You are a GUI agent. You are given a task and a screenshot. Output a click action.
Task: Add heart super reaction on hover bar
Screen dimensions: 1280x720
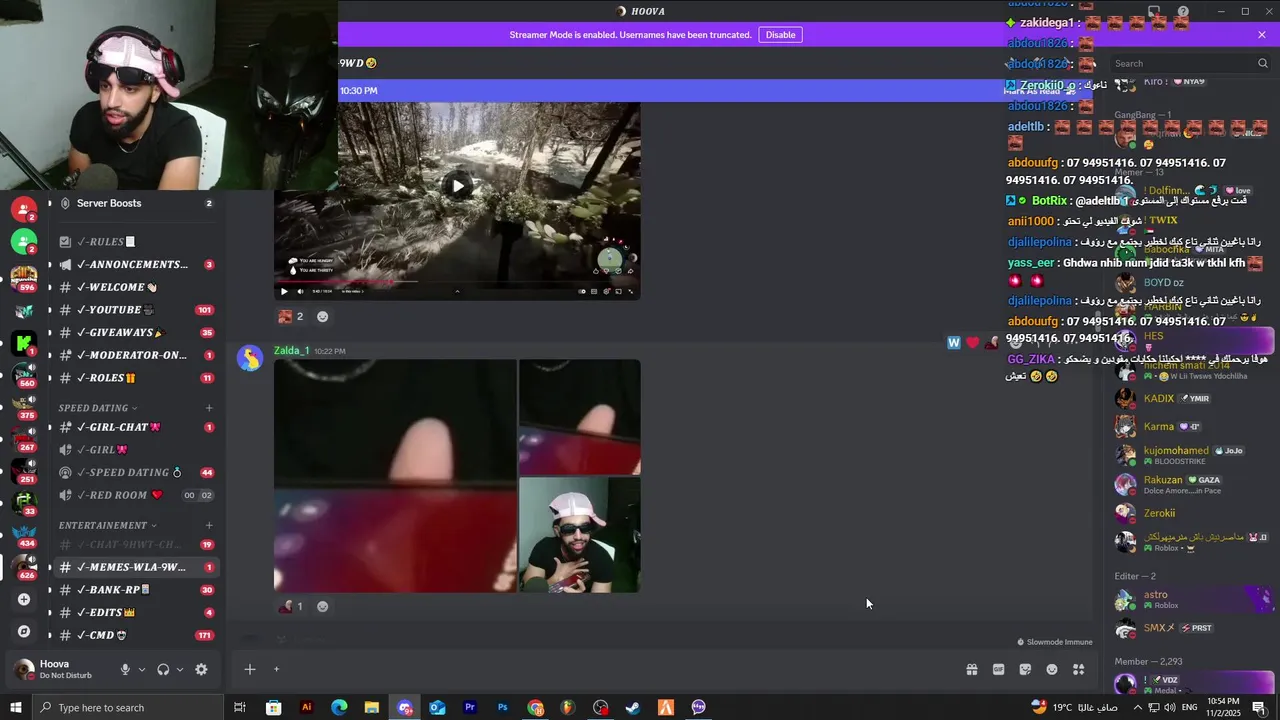click(972, 343)
